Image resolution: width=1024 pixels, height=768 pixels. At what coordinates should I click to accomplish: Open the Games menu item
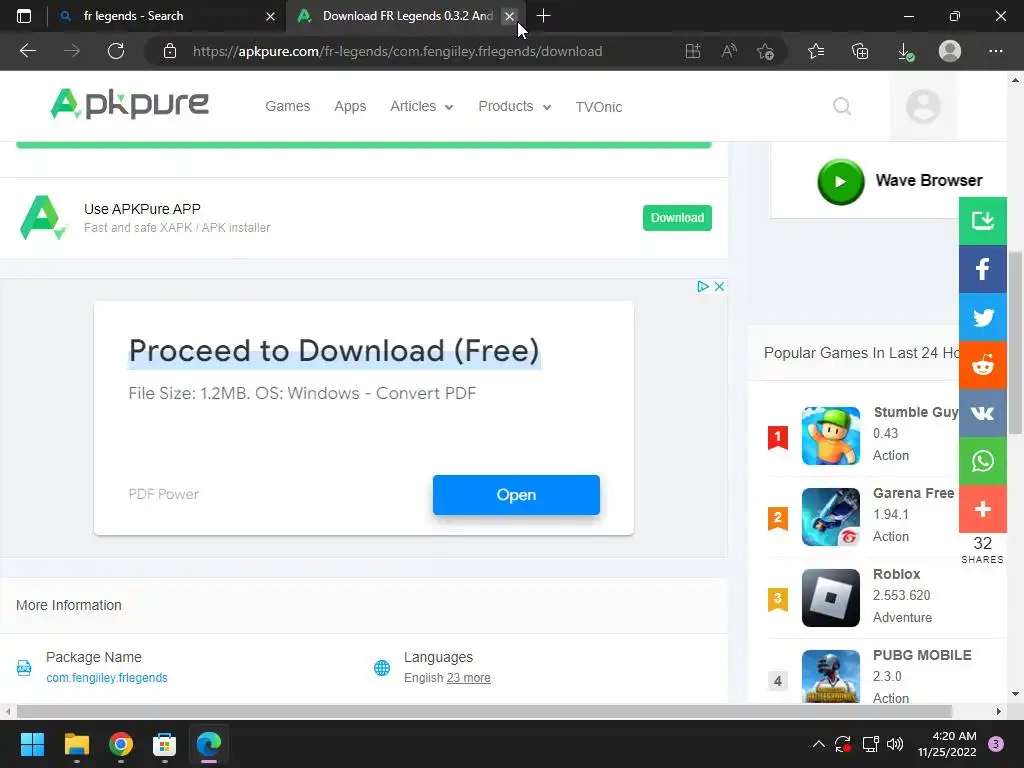point(287,106)
